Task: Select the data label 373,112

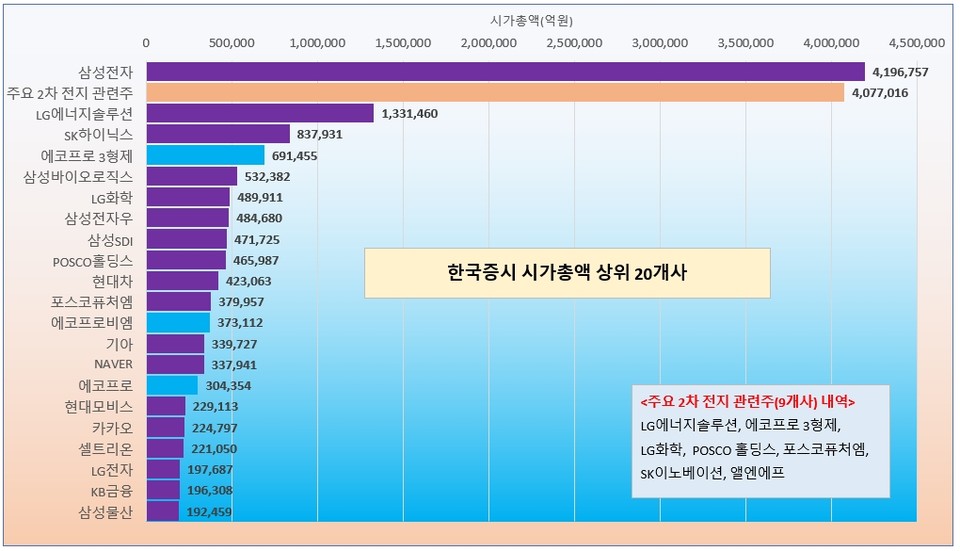Action: tap(240, 323)
